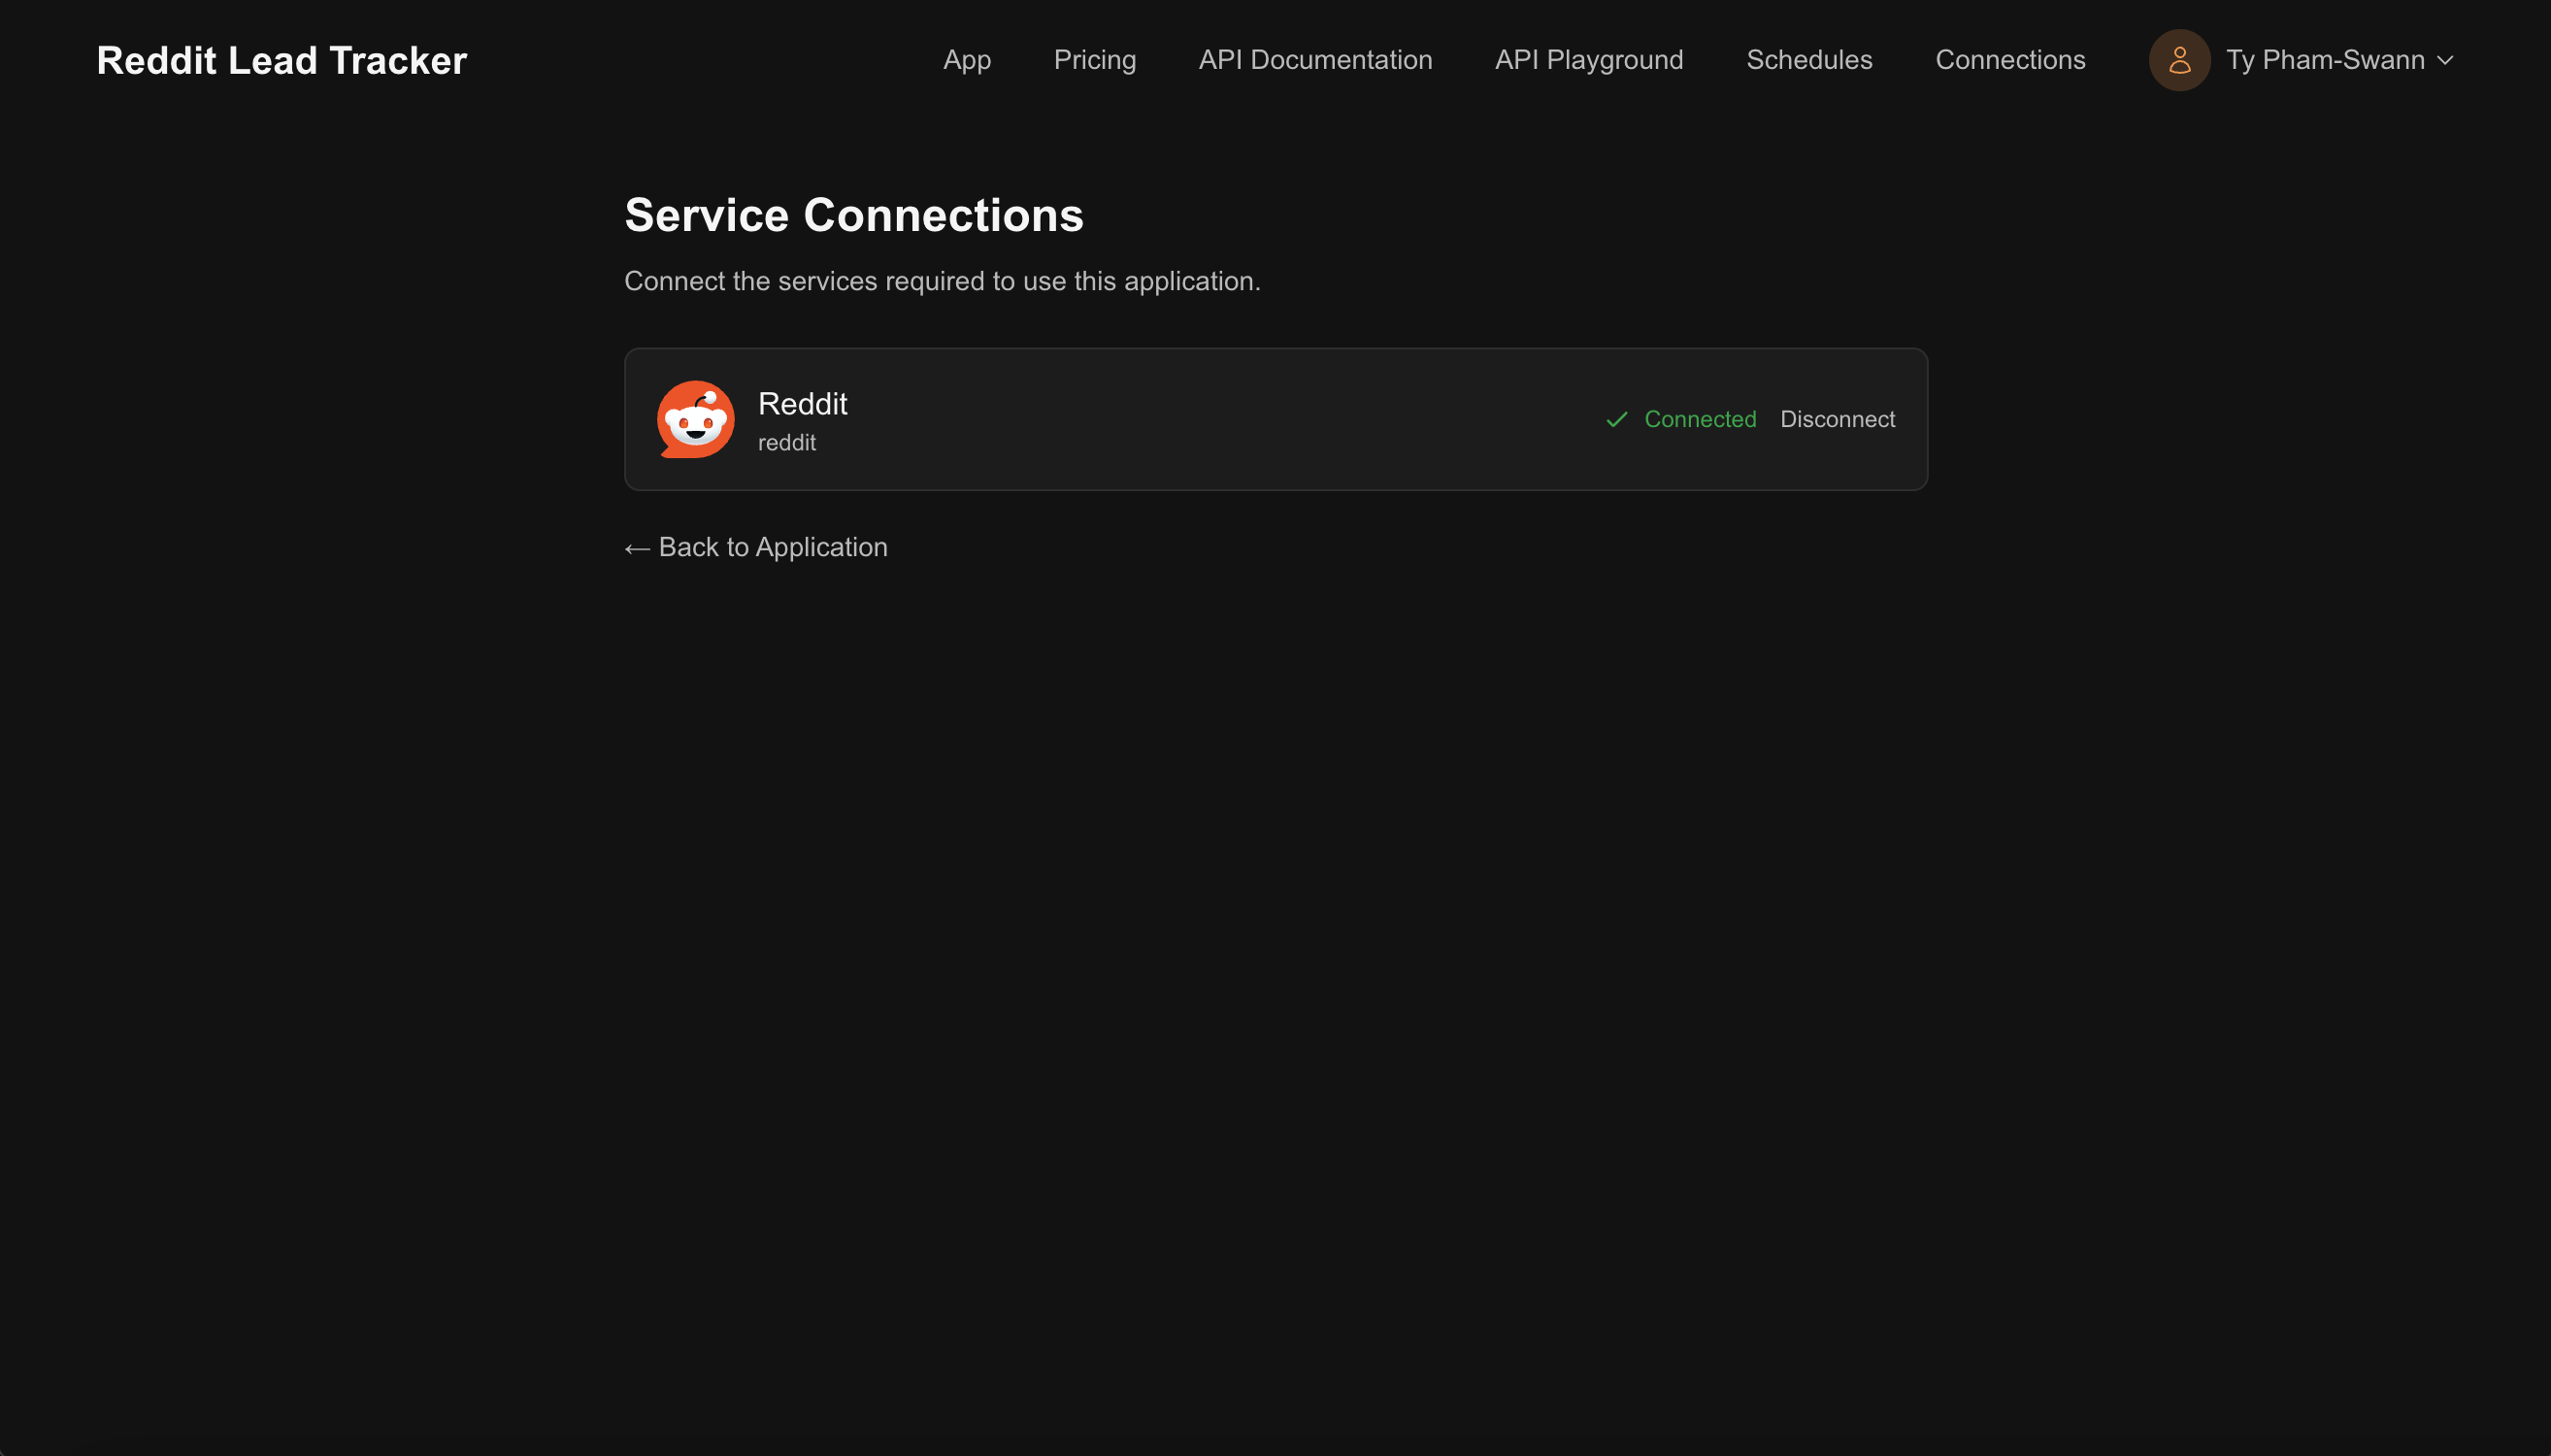Open the Schedules page

[x=1808, y=60]
